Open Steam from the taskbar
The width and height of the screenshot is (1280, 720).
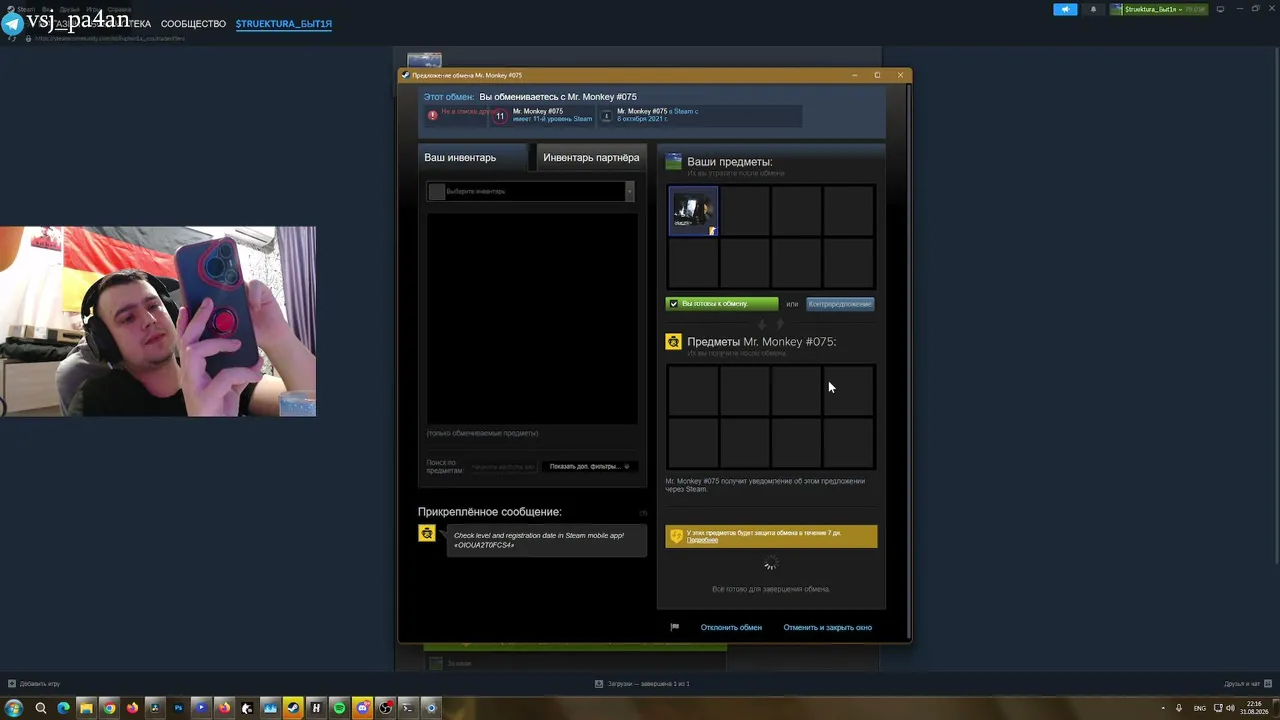coord(293,708)
